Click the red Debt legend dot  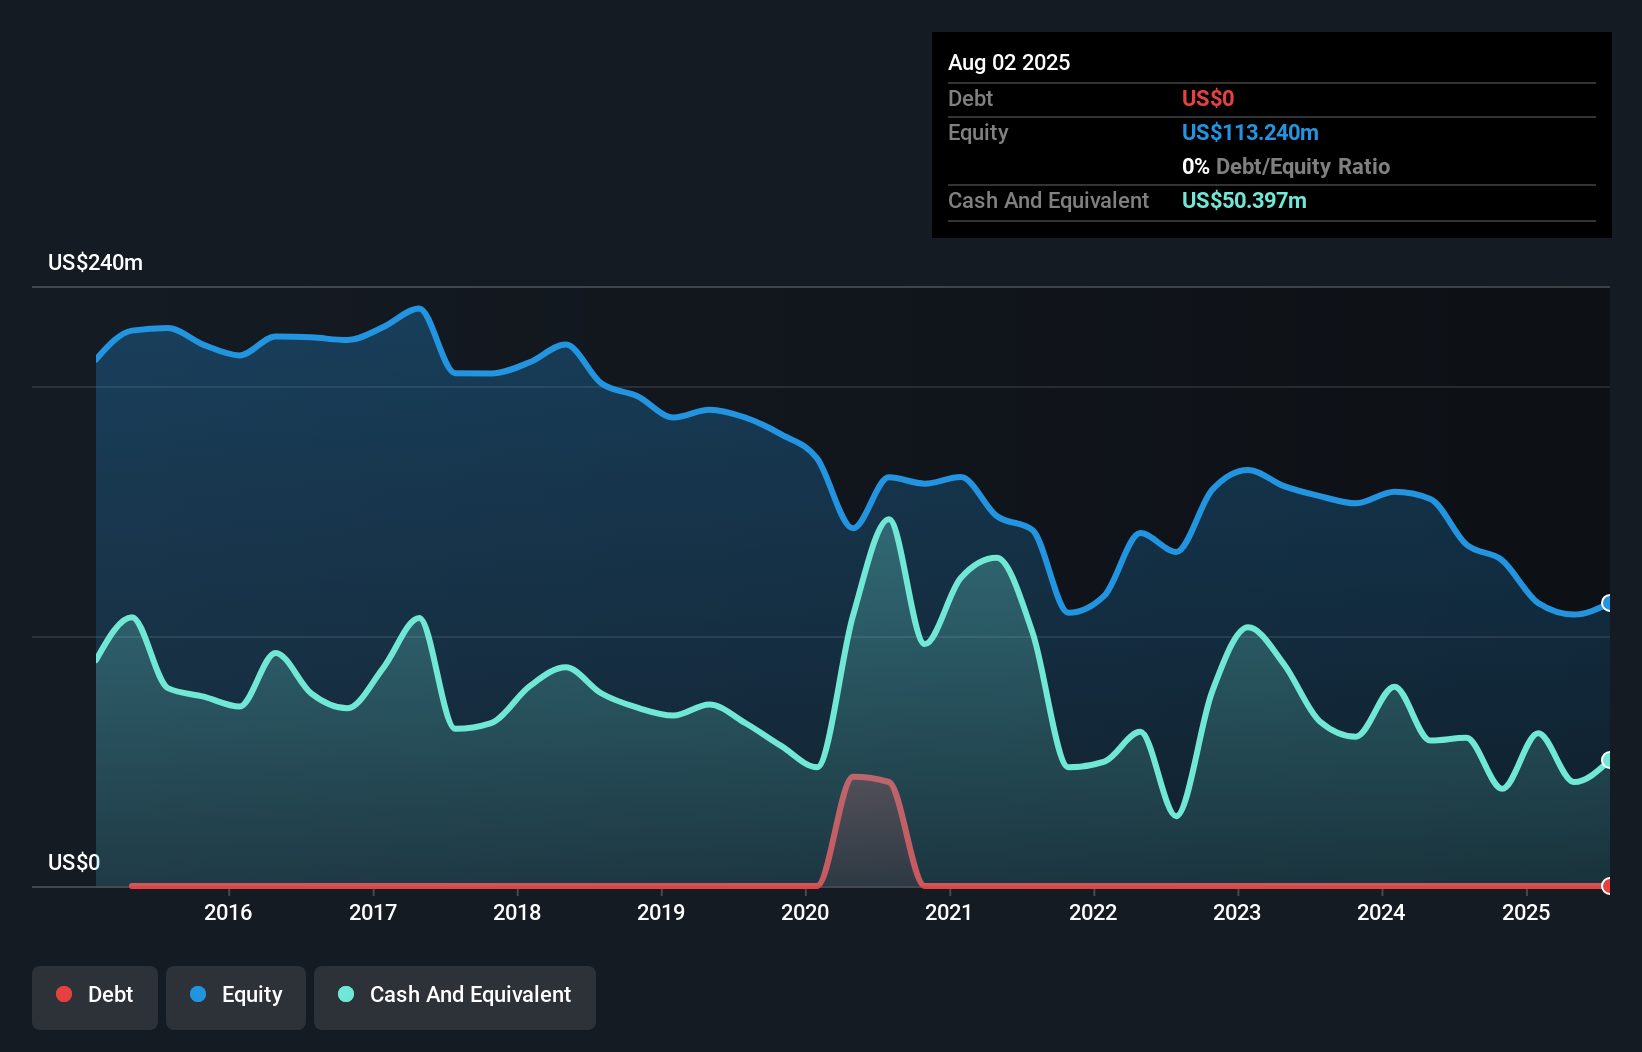(x=63, y=994)
